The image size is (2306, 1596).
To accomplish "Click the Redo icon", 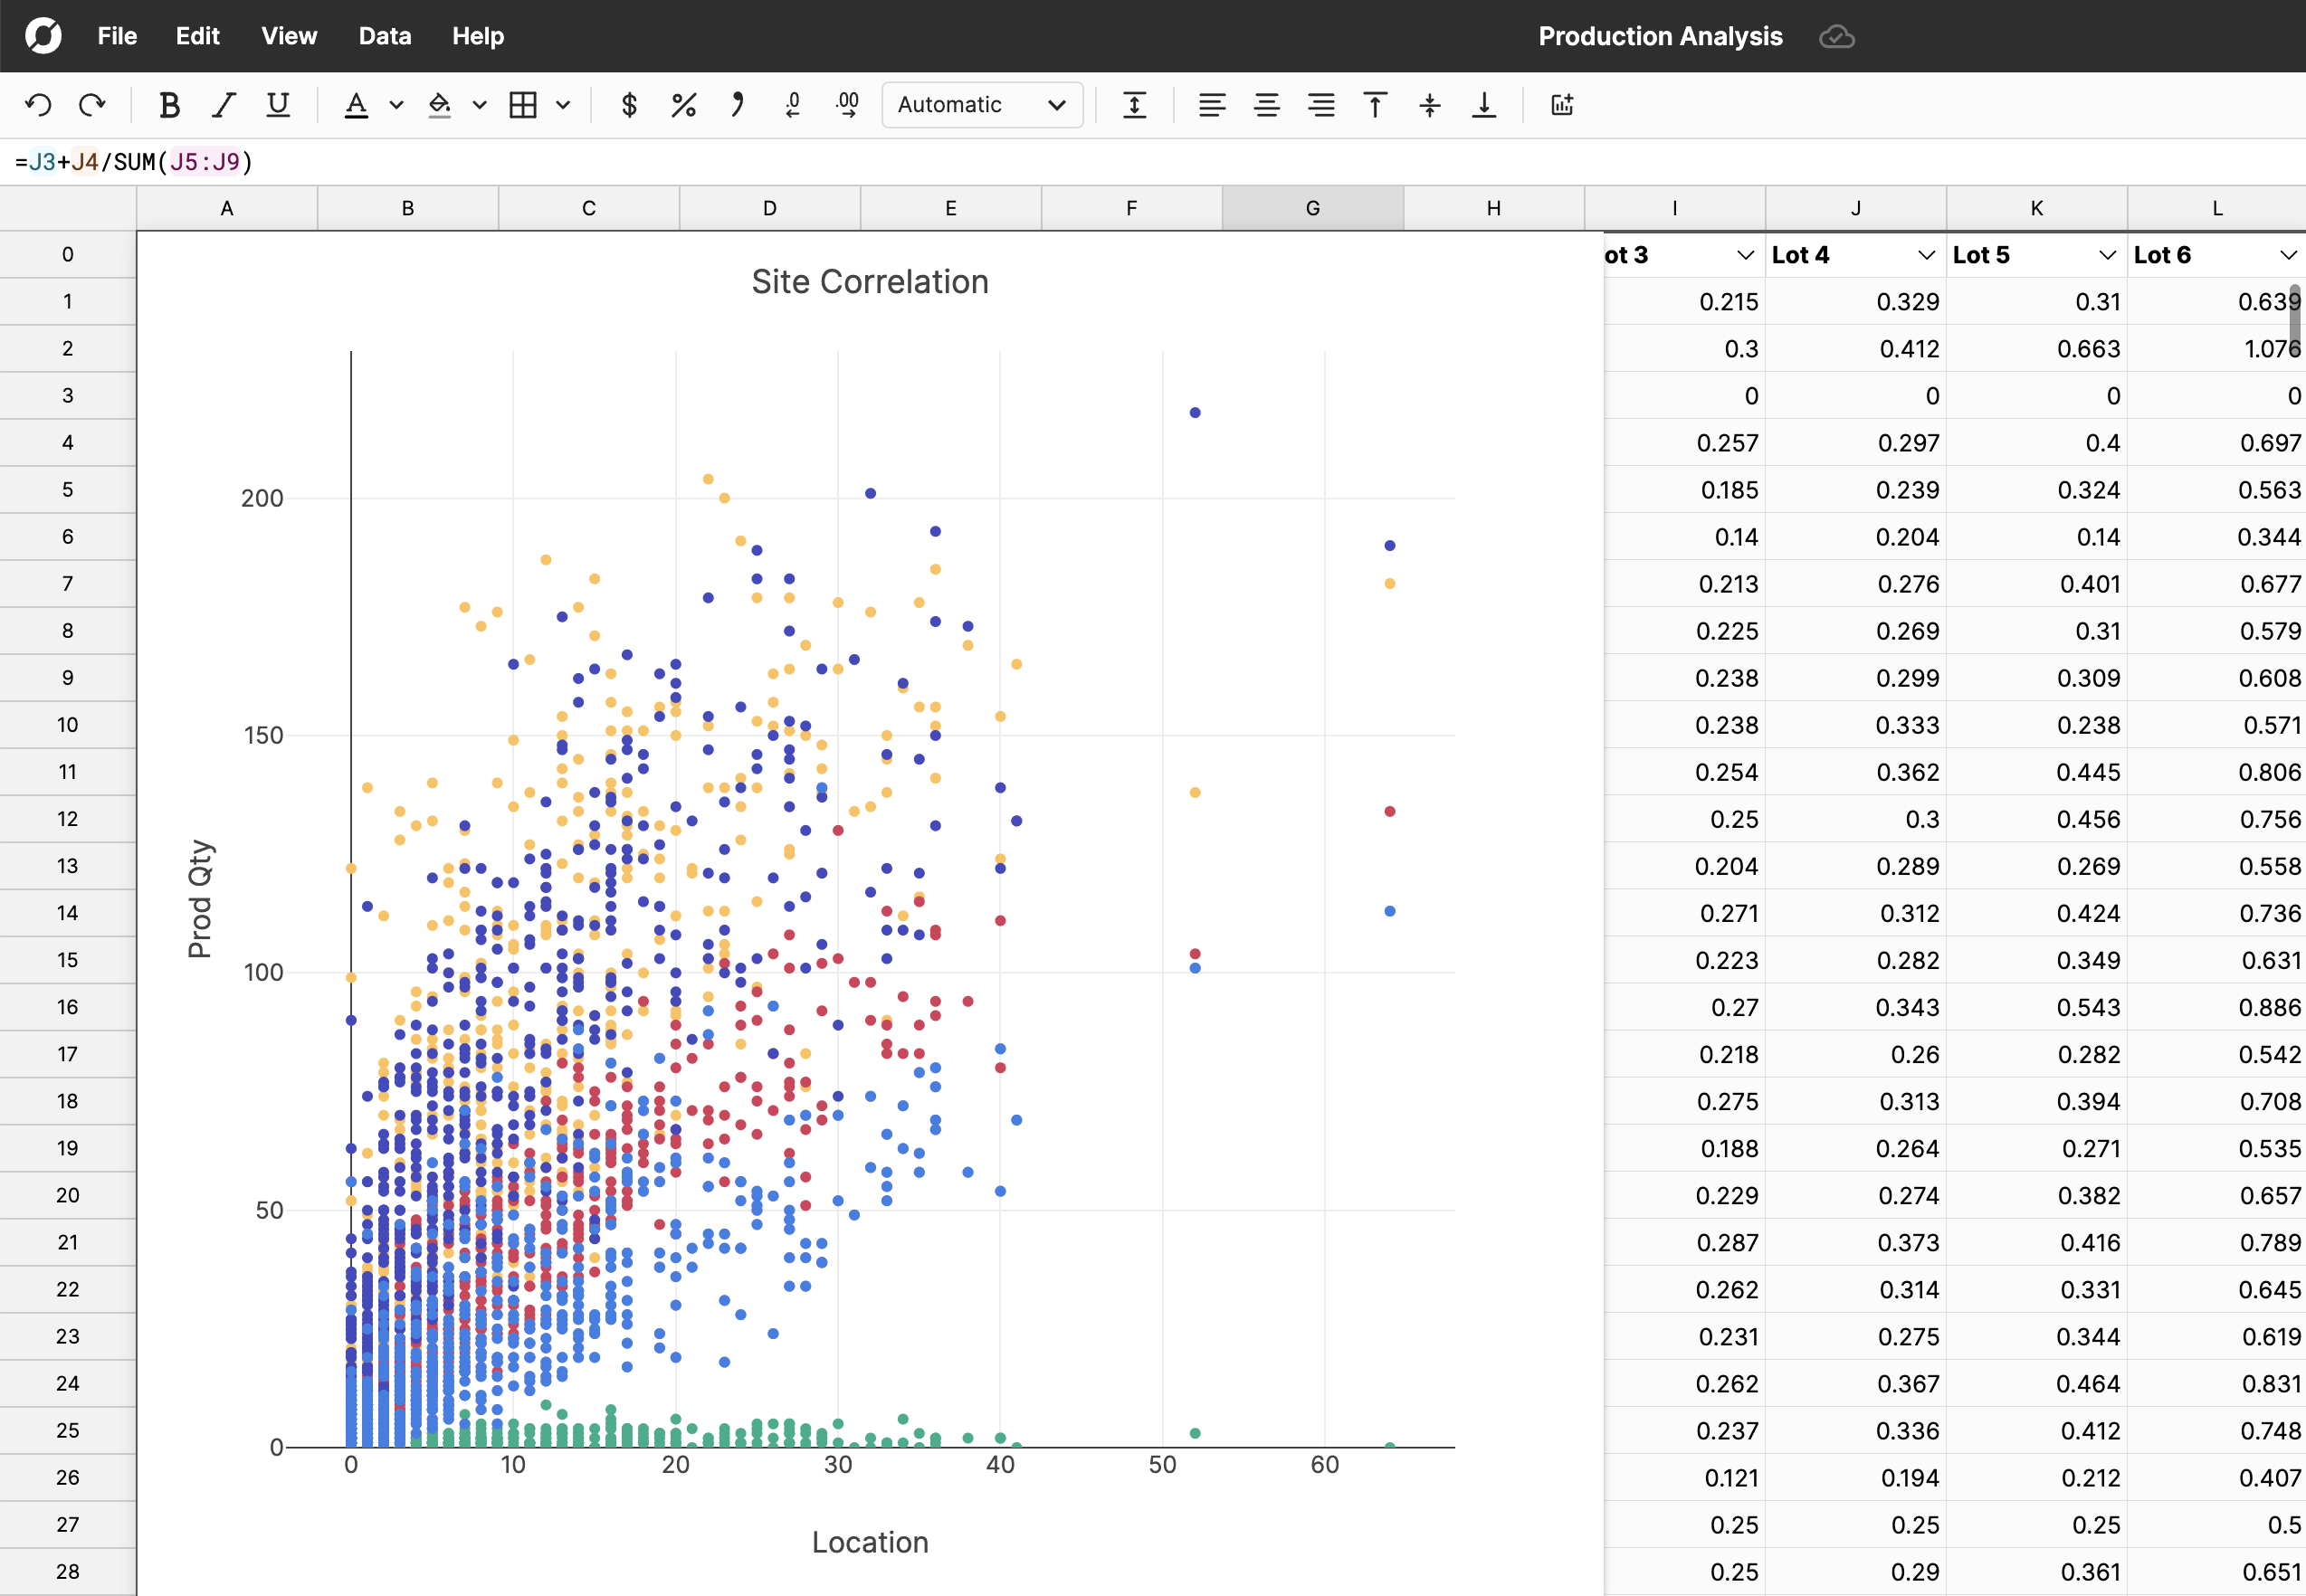I will coord(92,105).
